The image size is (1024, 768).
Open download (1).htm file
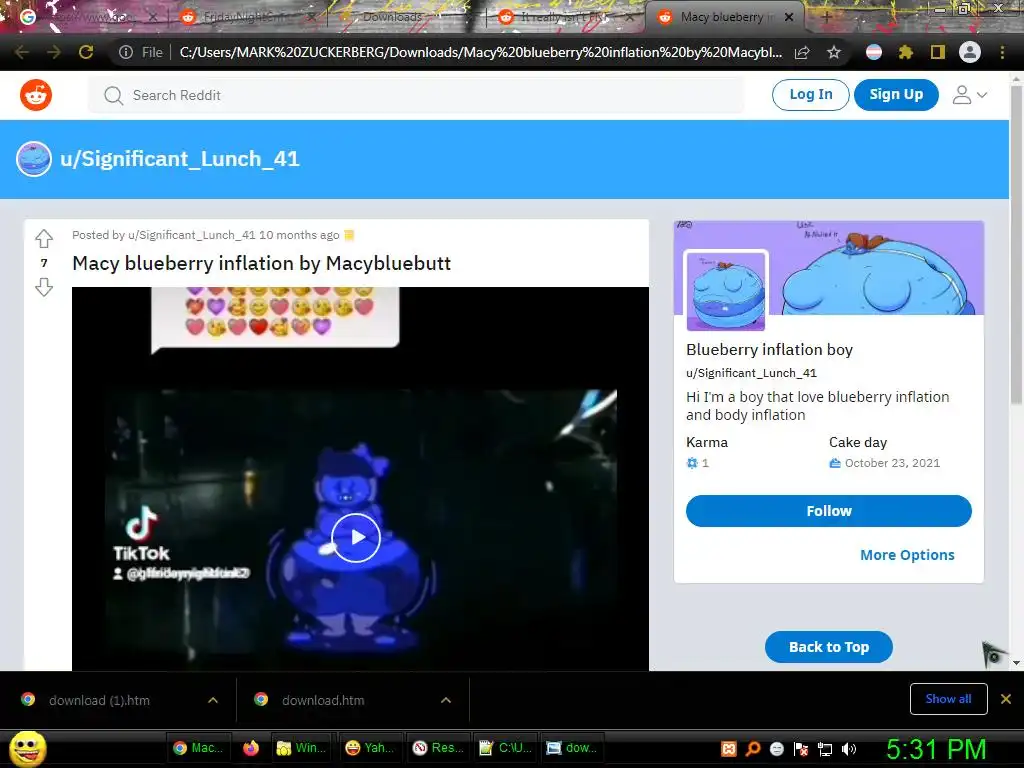click(x=99, y=700)
